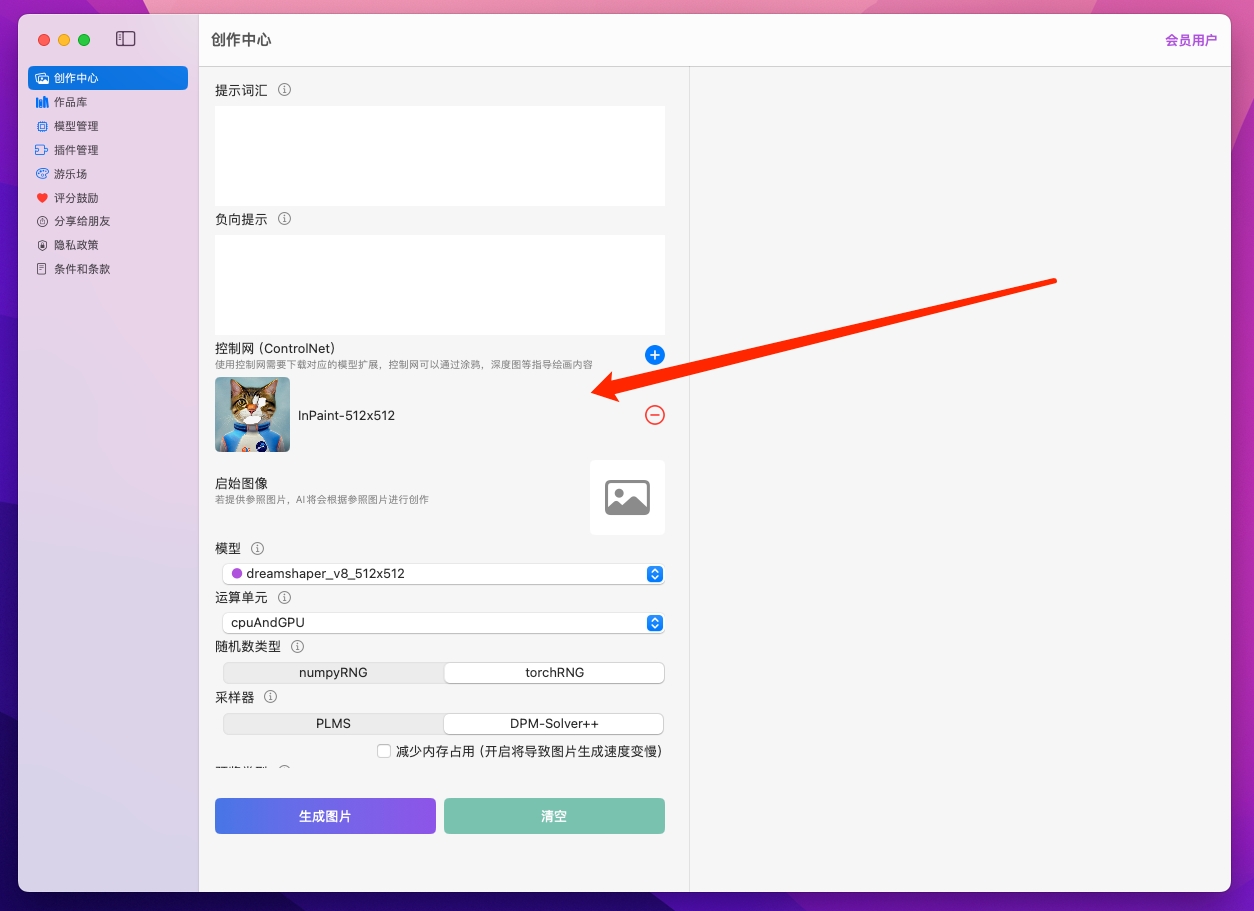
Task: Select PLMS sampler option
Action: (333, 723)
